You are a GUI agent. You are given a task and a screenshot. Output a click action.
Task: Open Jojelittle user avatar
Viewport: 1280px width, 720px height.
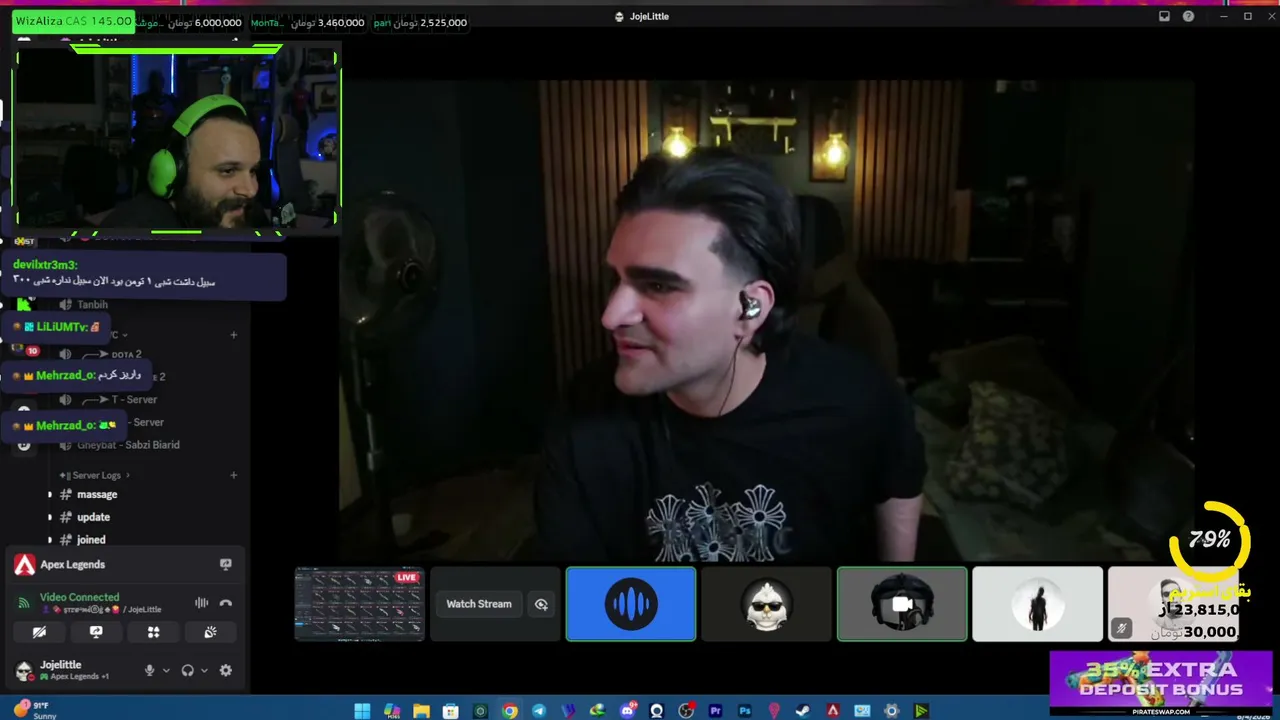[24, 670]
